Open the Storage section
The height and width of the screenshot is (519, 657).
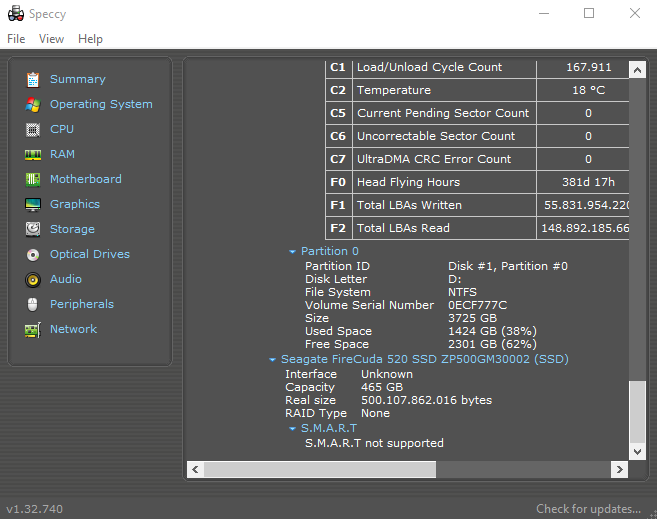[x=72, y=229]
